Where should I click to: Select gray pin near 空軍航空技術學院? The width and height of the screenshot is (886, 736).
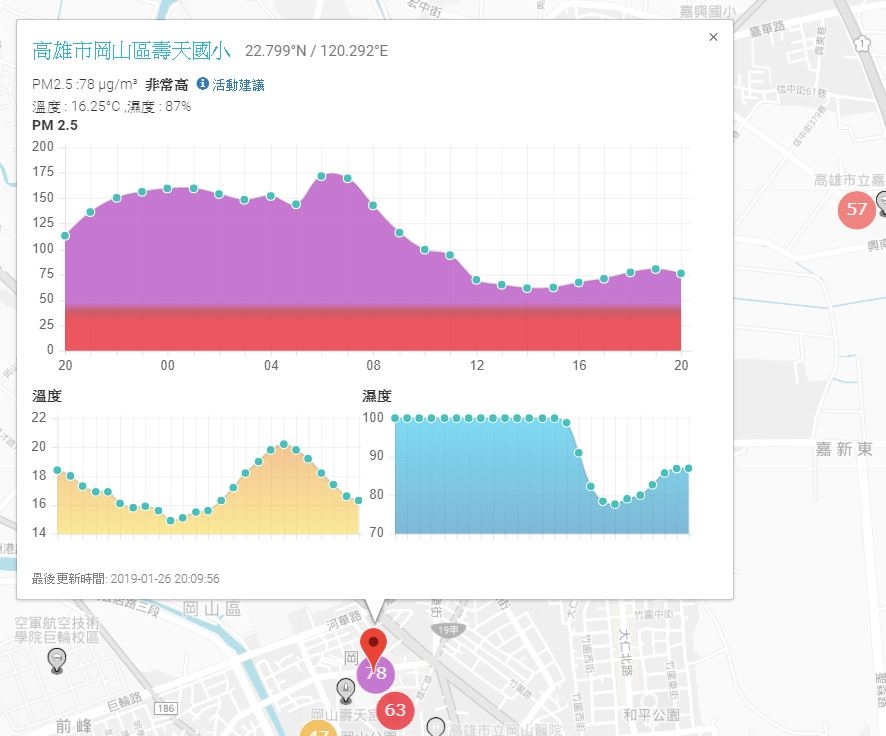pyautogui.click(x=57, y=661)
